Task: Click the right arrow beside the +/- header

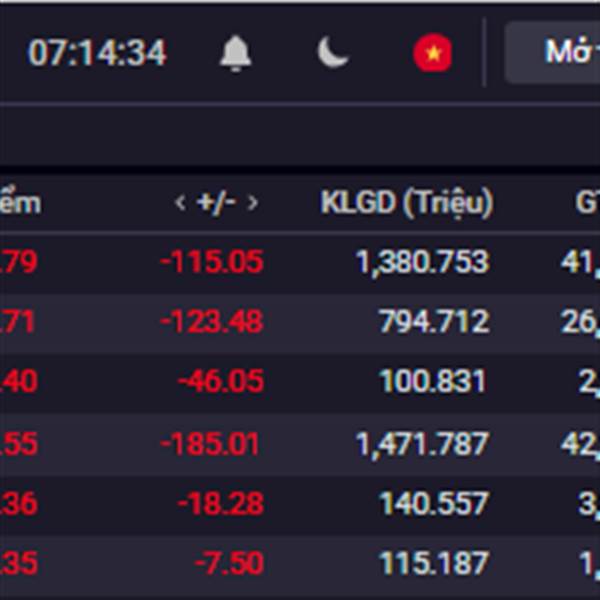Action: click(x=253, y=202)
